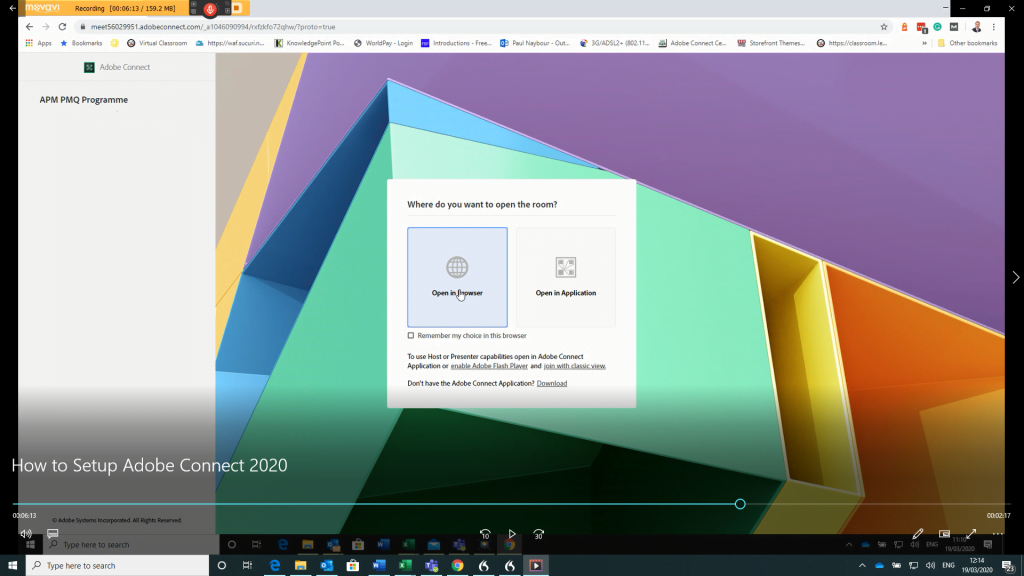Click the next chevron on the right edge
This screenshot has width=1024, height=576.
[x=1015, y=277]
